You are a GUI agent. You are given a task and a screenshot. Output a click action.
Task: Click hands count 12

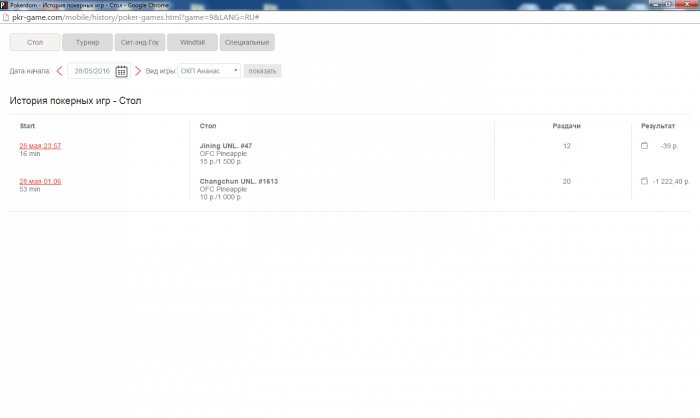(567, 146)
